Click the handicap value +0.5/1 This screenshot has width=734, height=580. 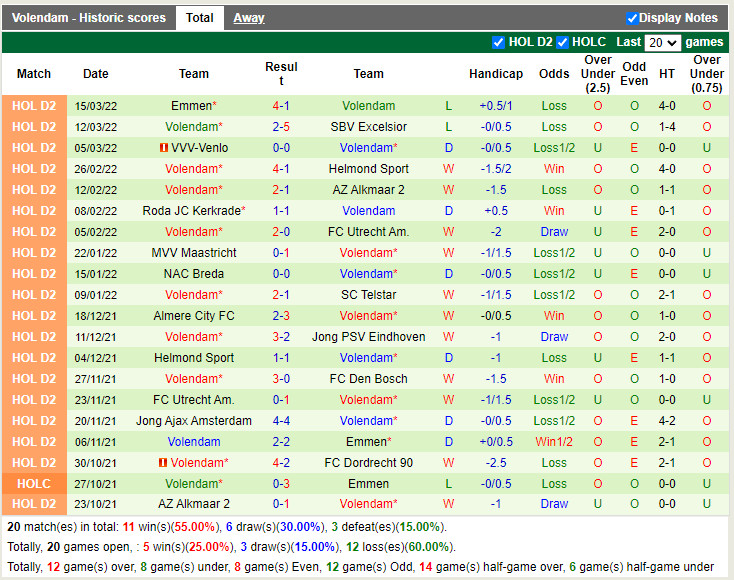tap(496, 106)
